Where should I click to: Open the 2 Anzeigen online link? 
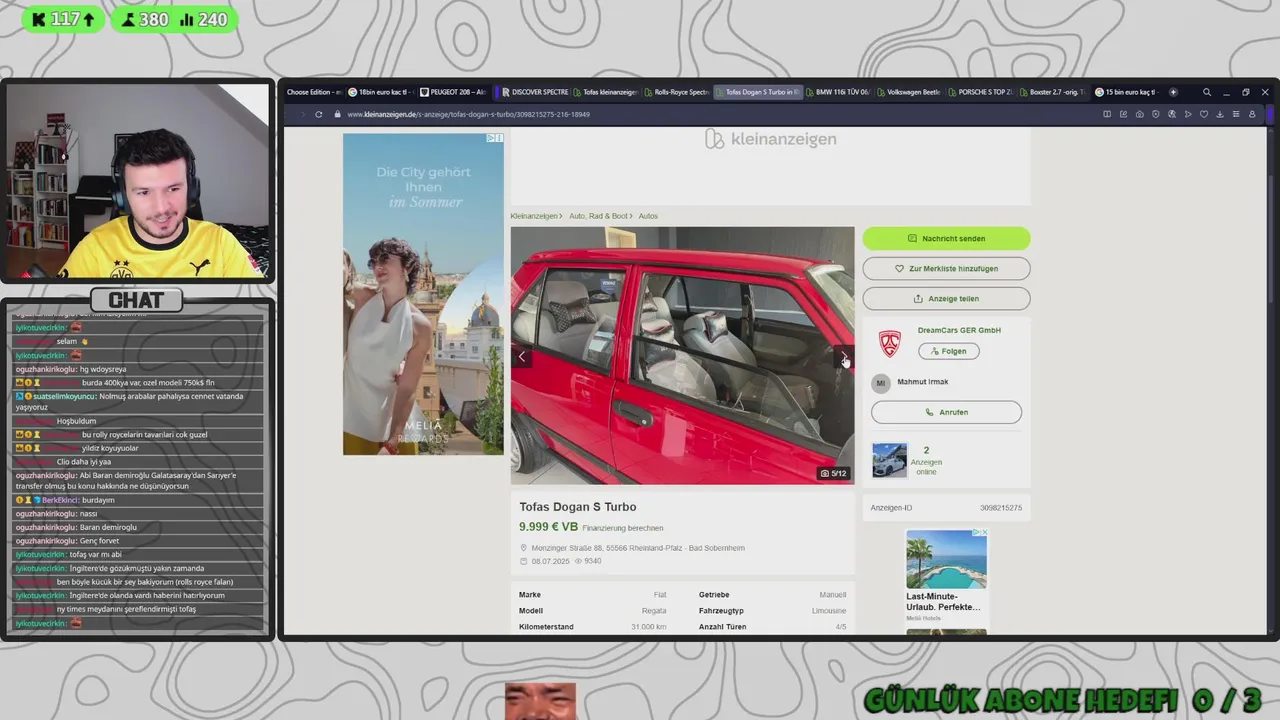(x=926, y=461)
